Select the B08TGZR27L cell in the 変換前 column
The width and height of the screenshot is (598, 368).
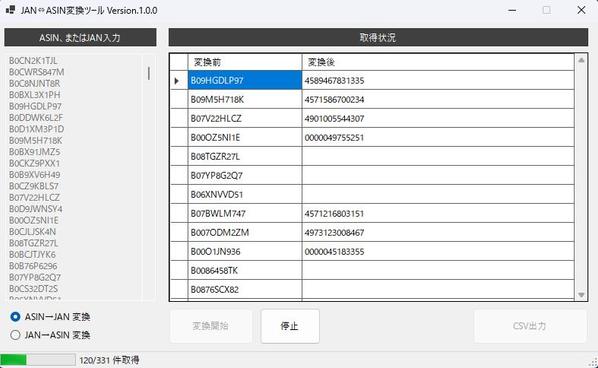(x=245, y=156)
